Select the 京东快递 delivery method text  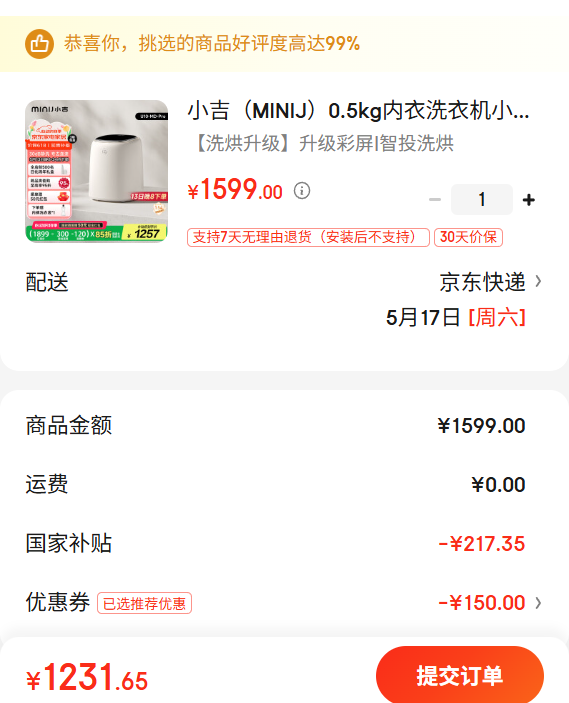click(x=482, y=282)
